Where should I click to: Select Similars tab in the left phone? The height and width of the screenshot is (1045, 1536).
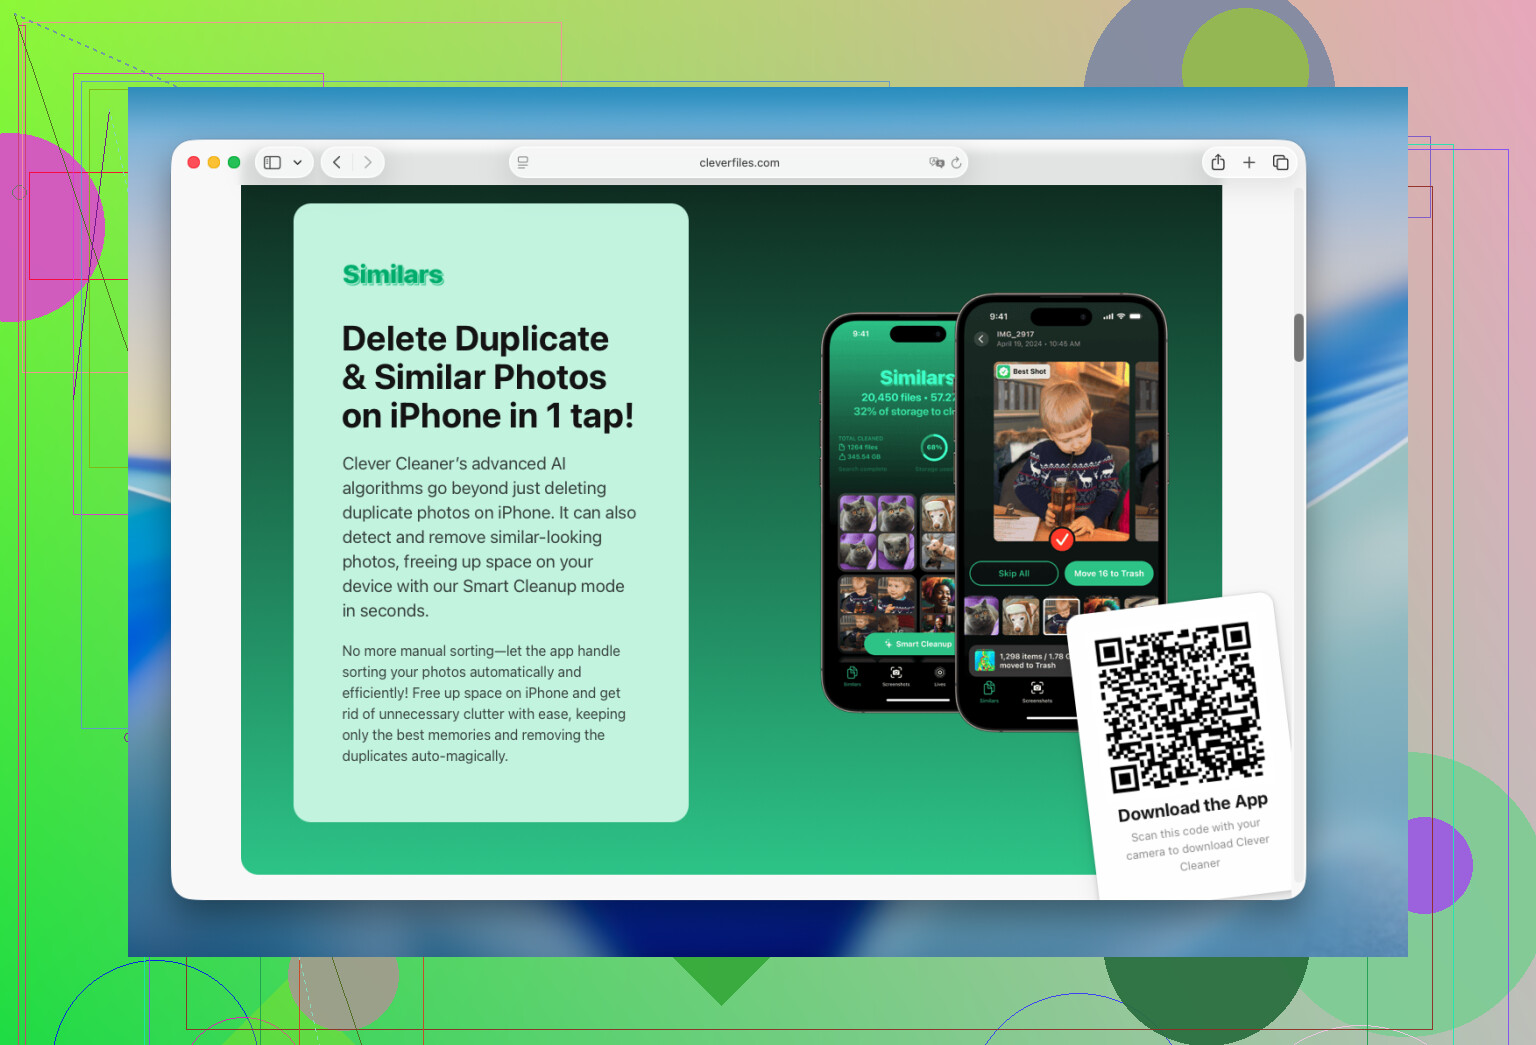pyautogui.click(x=852, y=677)
